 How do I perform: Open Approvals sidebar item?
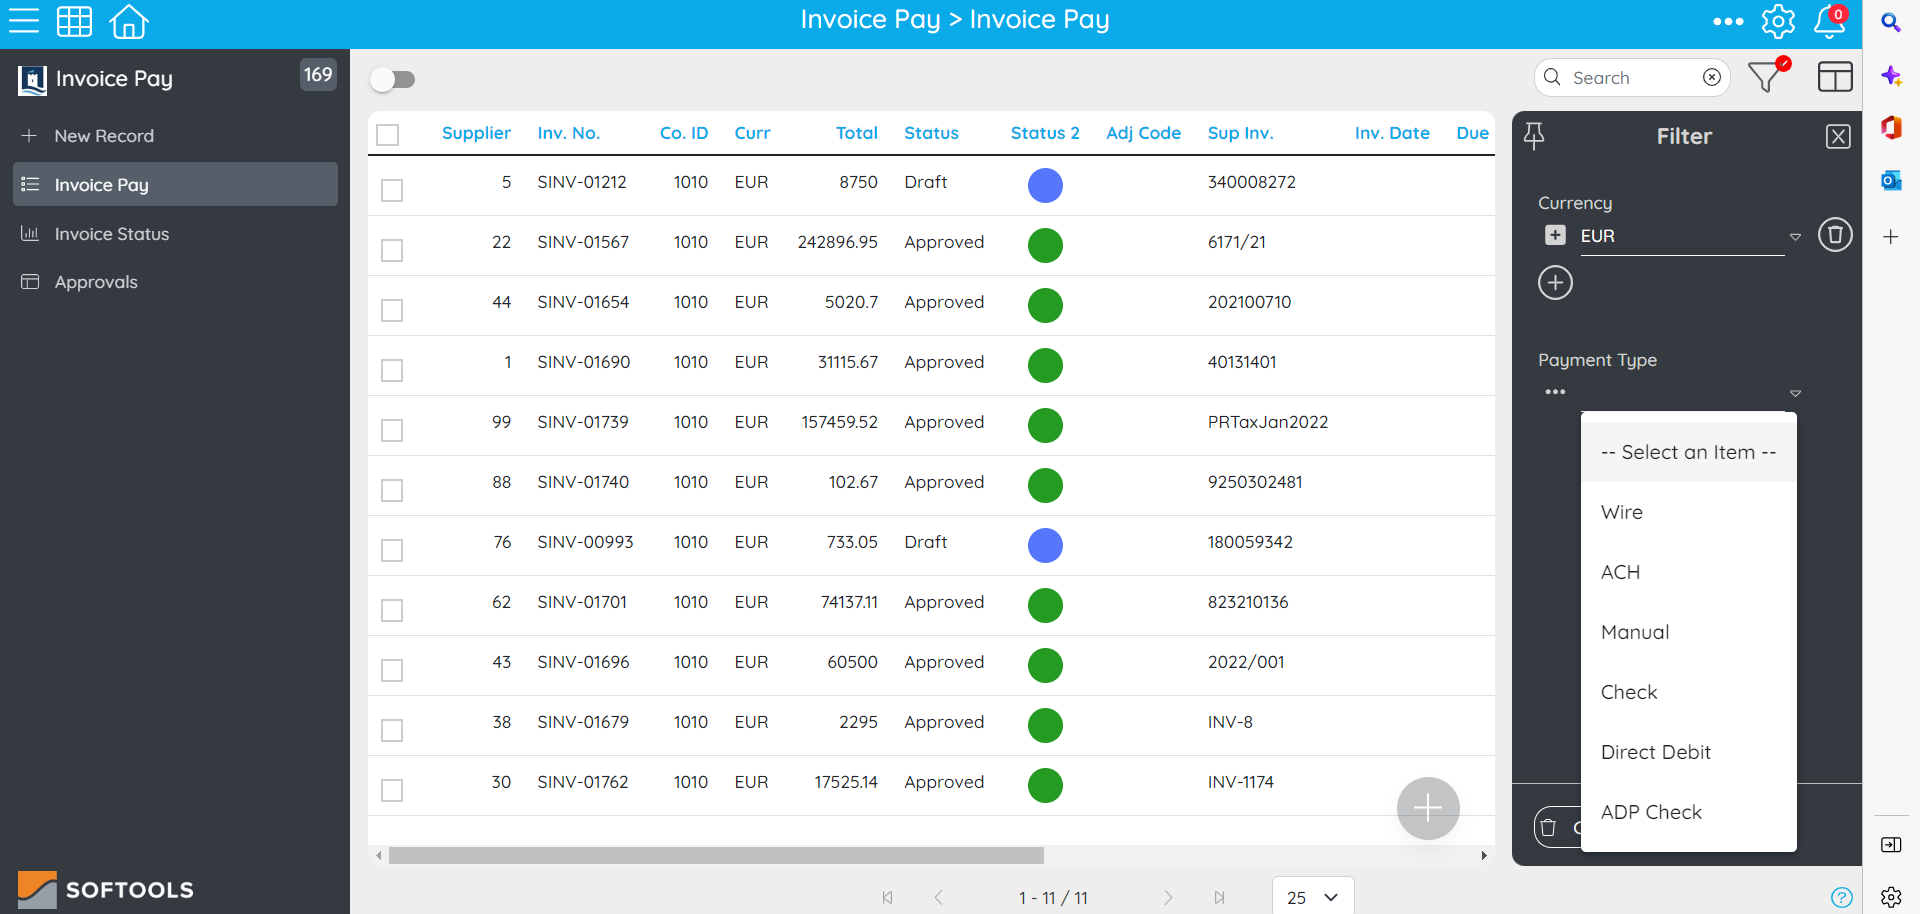click(x=175, y=282)
